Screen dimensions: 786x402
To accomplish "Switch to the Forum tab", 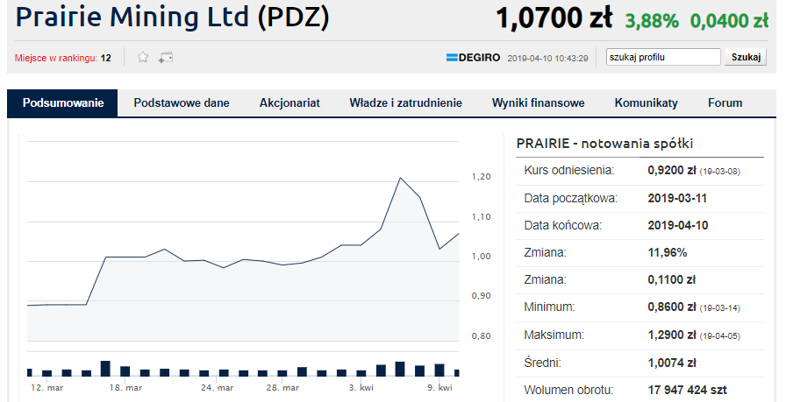I will click(725, 103).
